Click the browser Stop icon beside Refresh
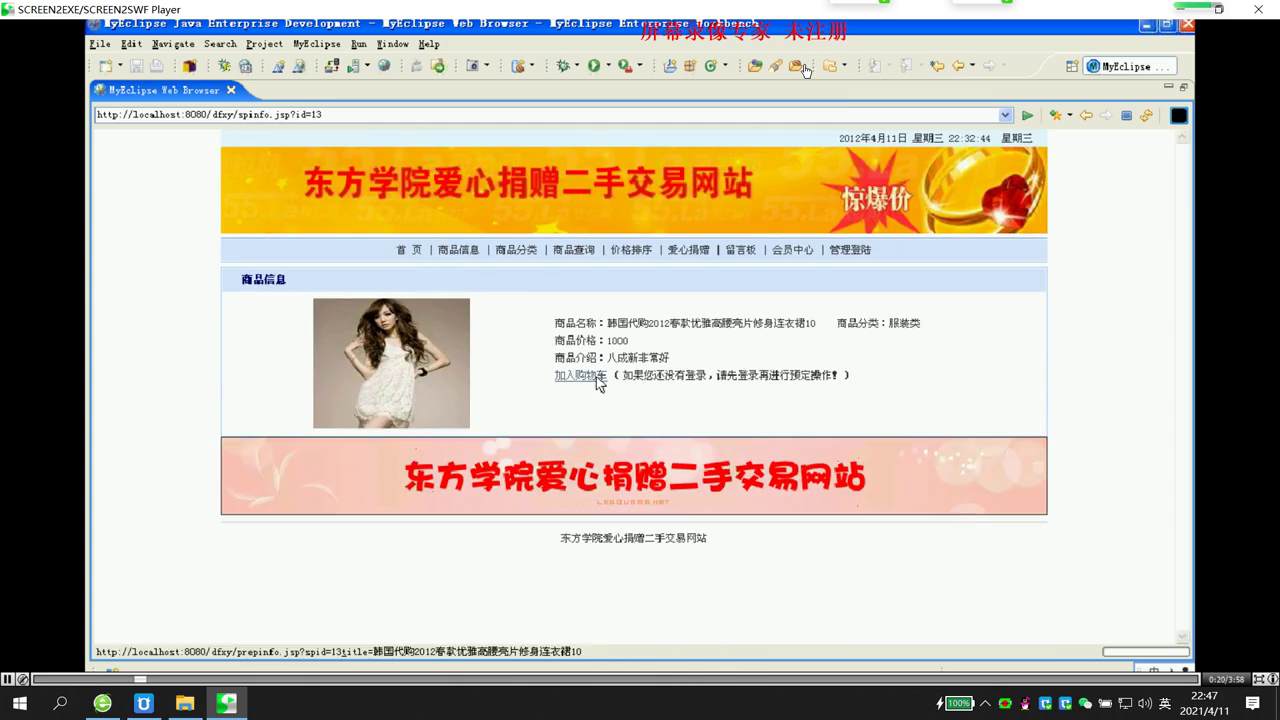 coord(1126,116)
